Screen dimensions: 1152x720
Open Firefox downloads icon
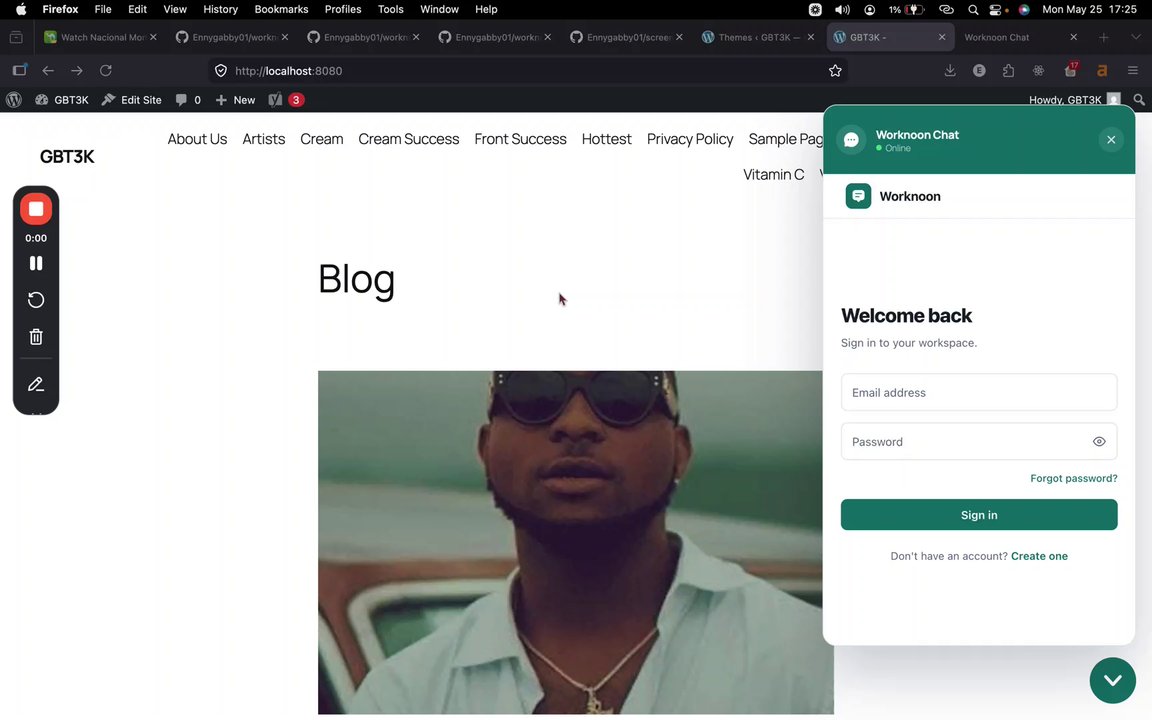[x=950, y=71]
